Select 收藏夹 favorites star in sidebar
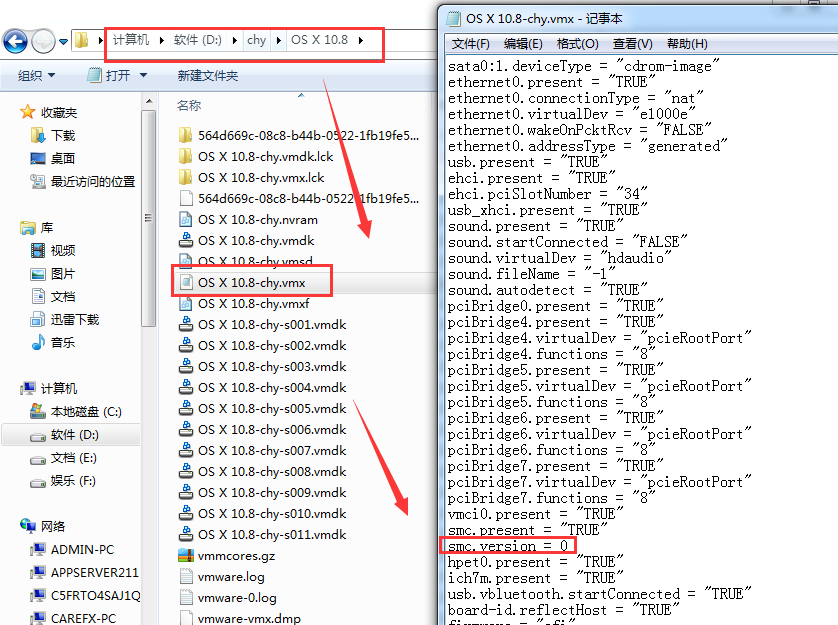The width and height of the screenshot is (838, 625). [x=48, y=112]
